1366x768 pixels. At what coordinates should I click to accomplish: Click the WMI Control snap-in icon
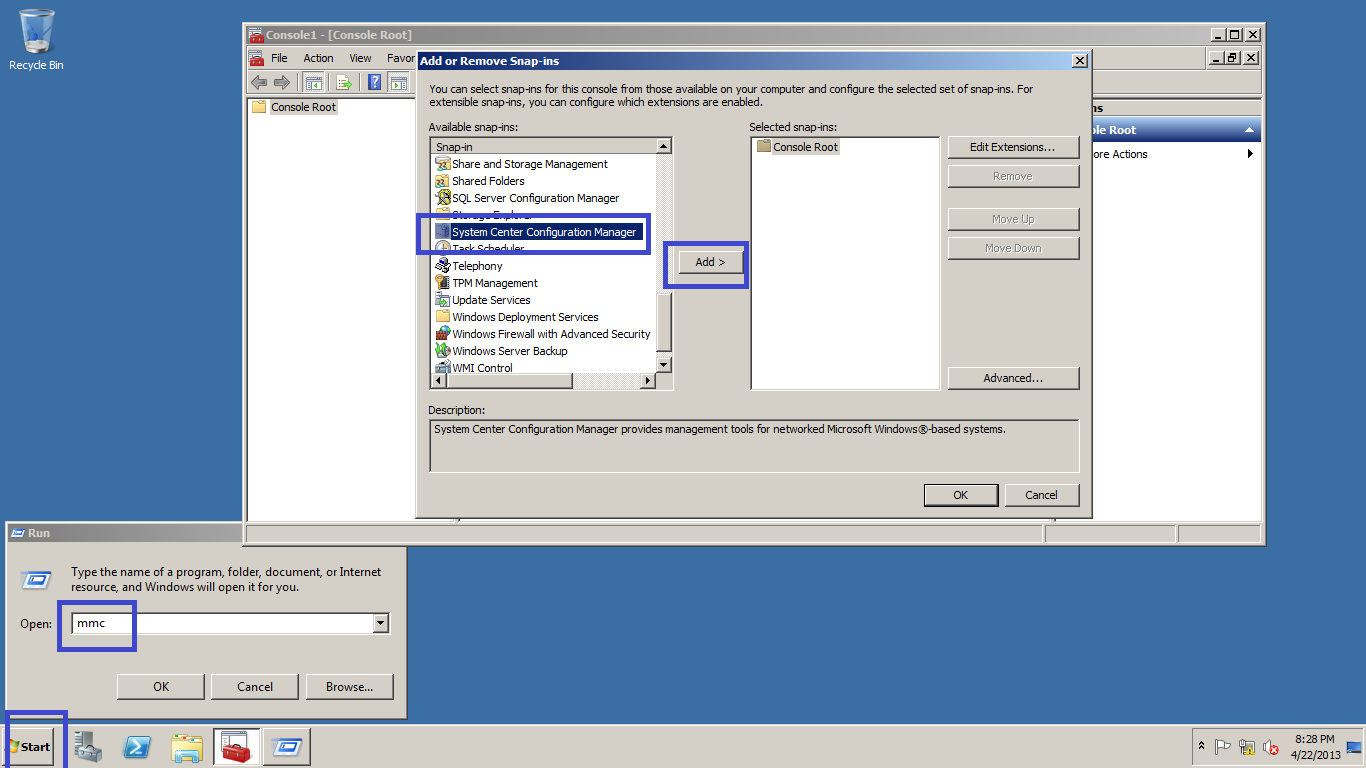coord(443,368)
